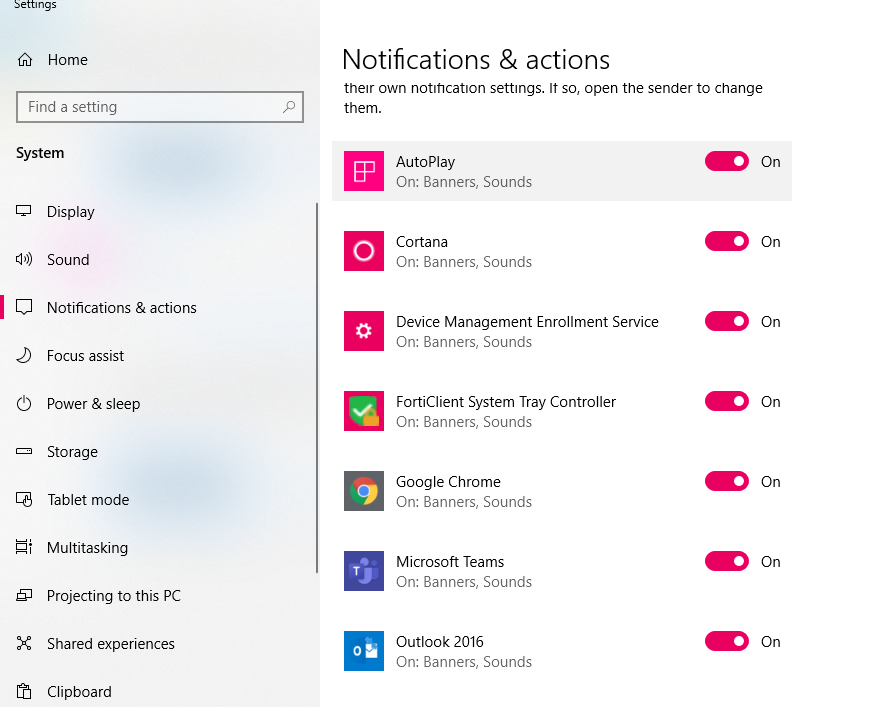This screenshot has width=885, height=707.
Task: Open the Sound settings page
Action: pos(158,260)
